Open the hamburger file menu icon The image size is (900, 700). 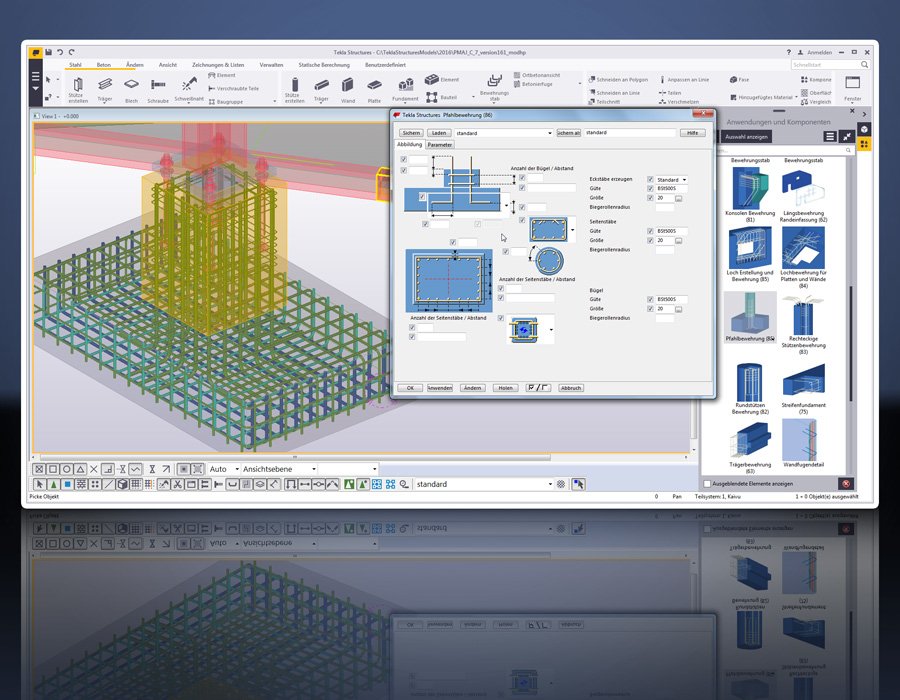click(36, 76)
